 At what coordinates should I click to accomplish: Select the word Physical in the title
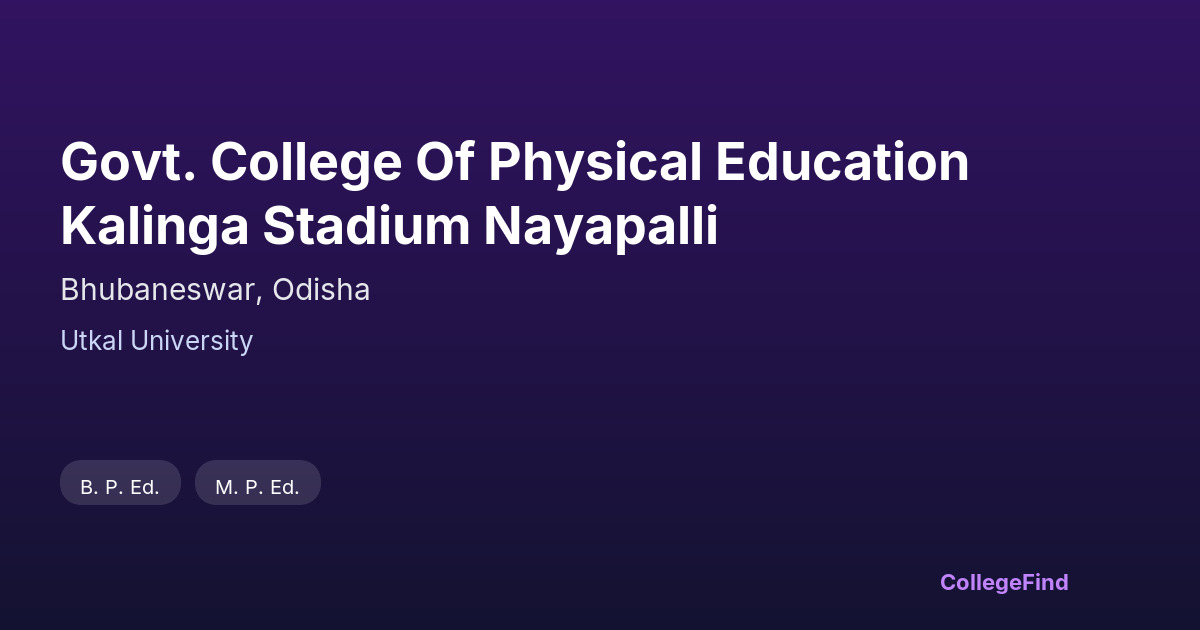tap(595, 162)
